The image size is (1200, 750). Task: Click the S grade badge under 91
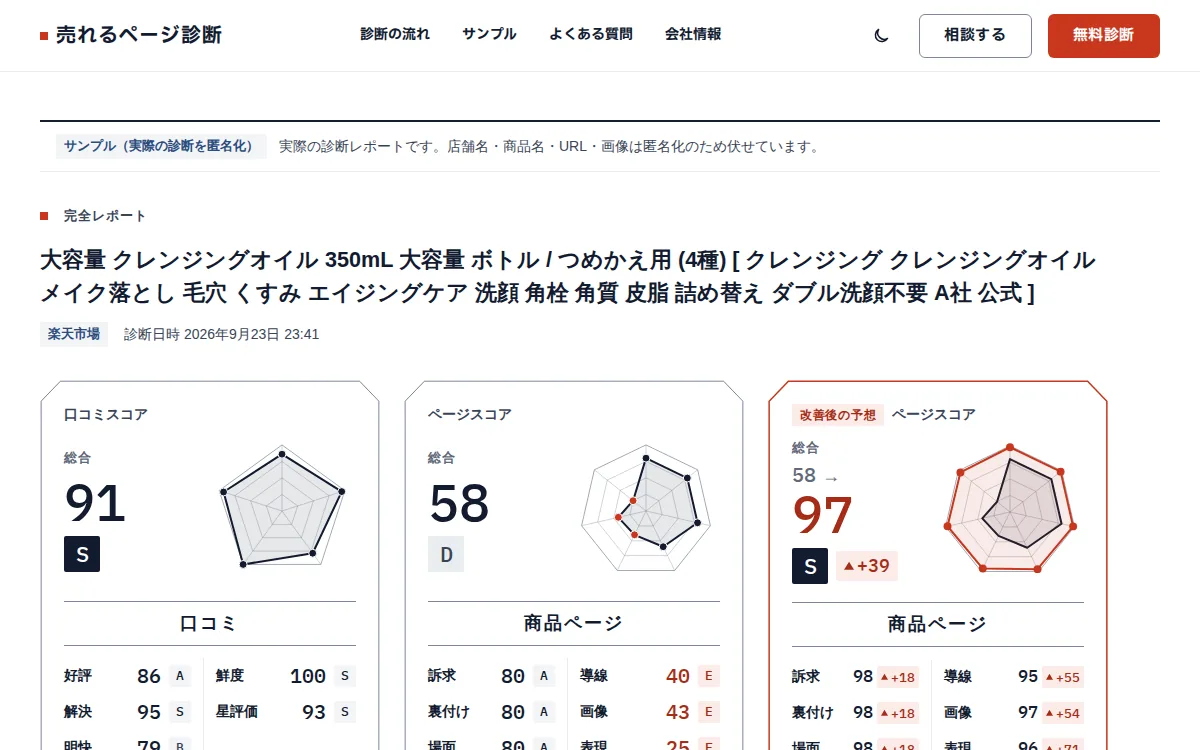[82, 554]
